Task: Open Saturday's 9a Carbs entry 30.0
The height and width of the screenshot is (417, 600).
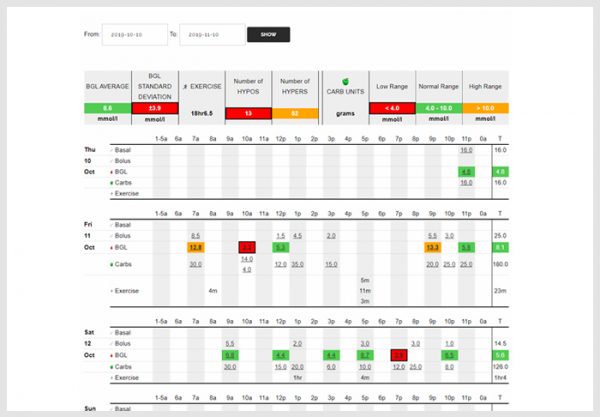Action: pos(230,367)
